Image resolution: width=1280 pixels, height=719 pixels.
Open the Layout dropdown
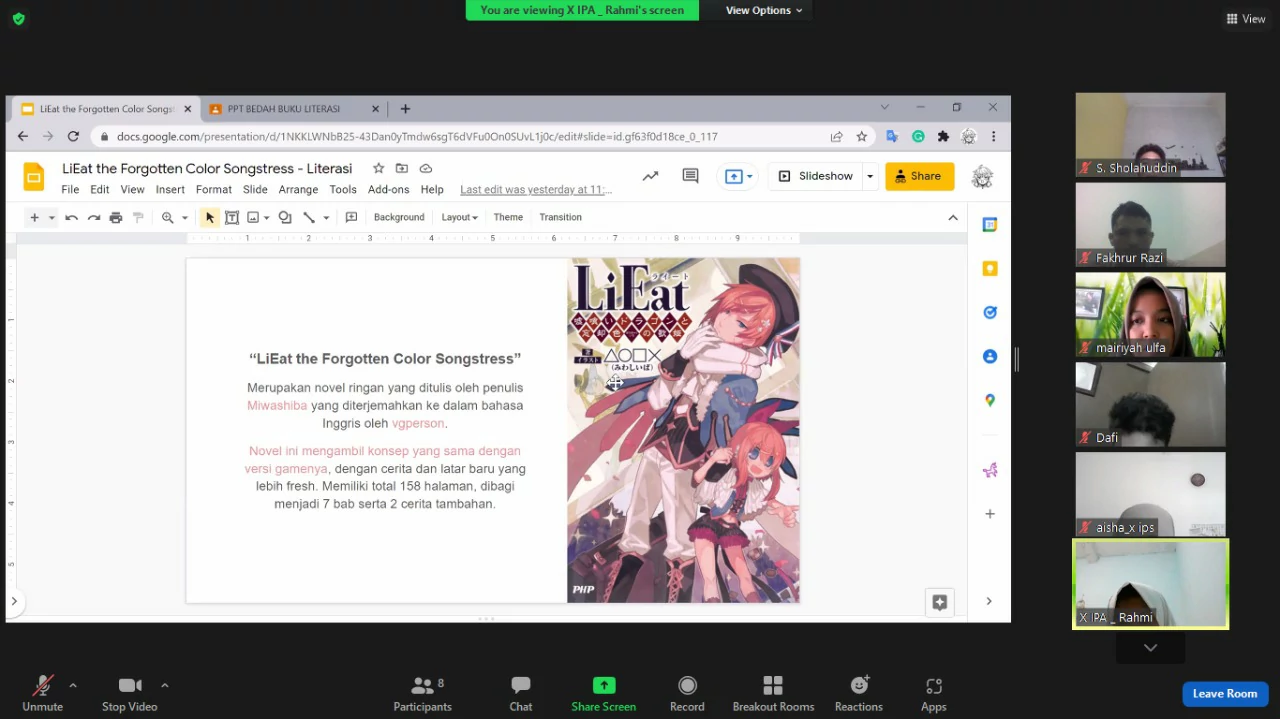tap(460, 217)
